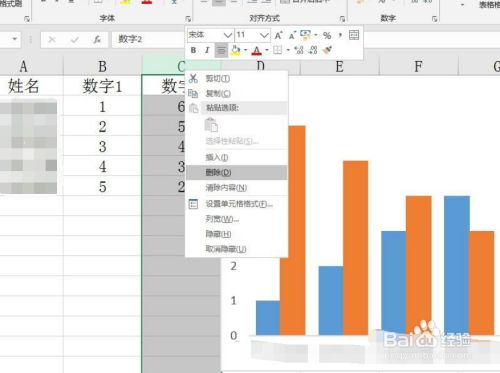500x373 pixels.
Task: Choose 清除内容(N) from context menu
Action: click(x=236, y=188)
